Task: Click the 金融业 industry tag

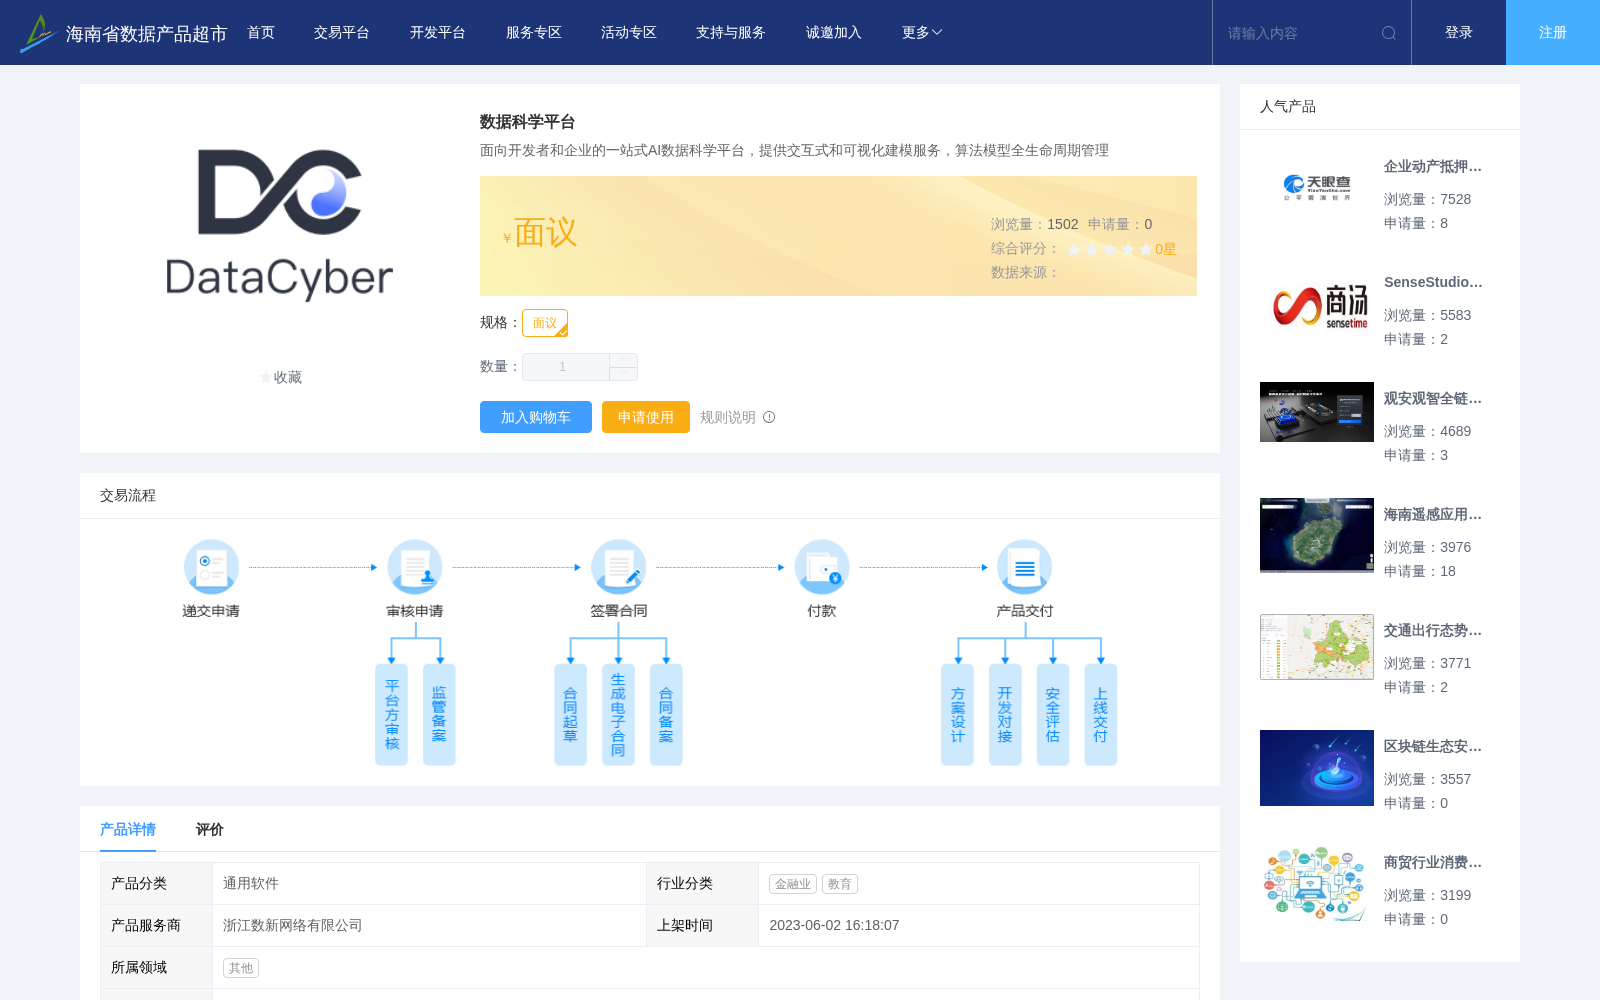Action: click(x=793, y=884)
